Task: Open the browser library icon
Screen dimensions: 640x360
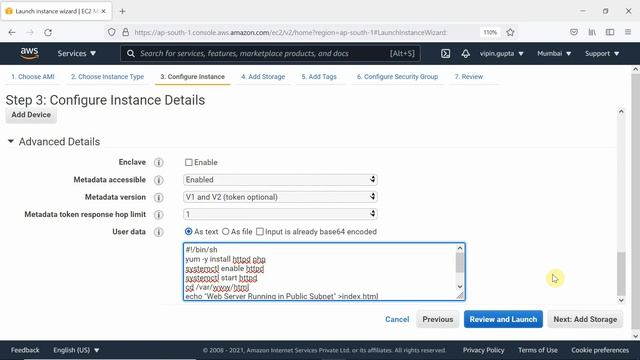Action: [x=592, y=32]
